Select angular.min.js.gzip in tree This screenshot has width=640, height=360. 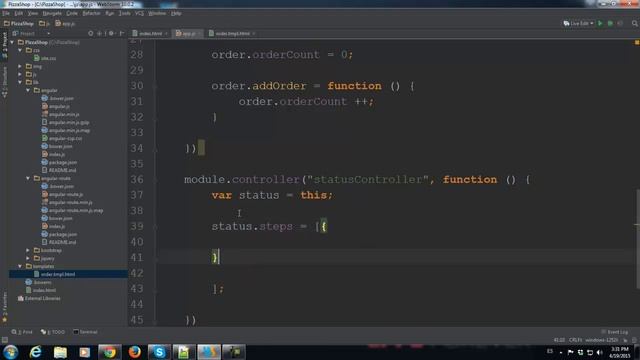pos(65,122)
